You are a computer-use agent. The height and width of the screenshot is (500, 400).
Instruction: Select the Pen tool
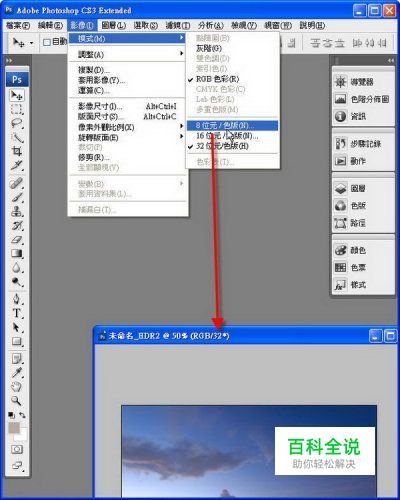(17, 299)
